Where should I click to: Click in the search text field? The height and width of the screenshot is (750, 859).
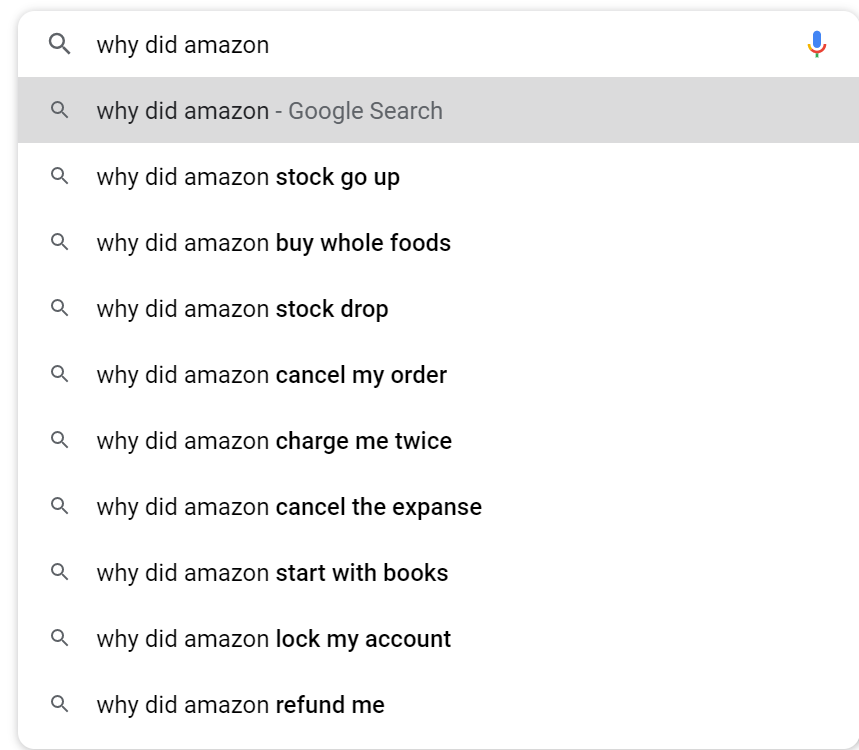click(438, 44)
